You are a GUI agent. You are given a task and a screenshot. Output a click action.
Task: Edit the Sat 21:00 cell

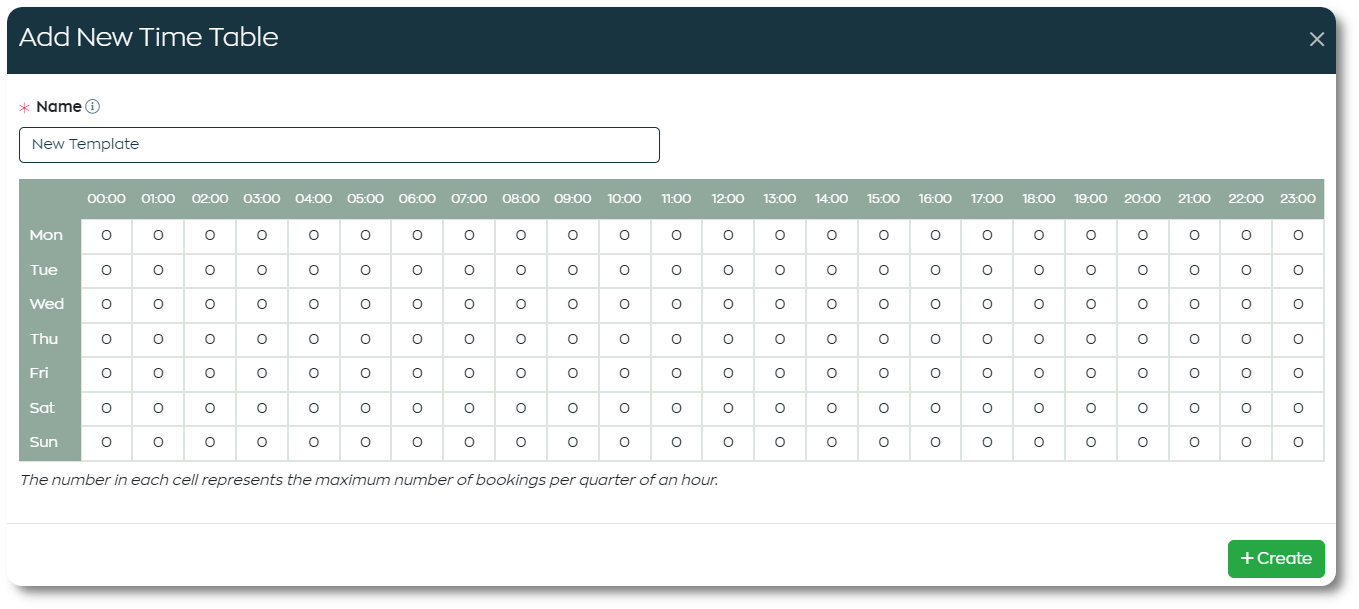1194,408
